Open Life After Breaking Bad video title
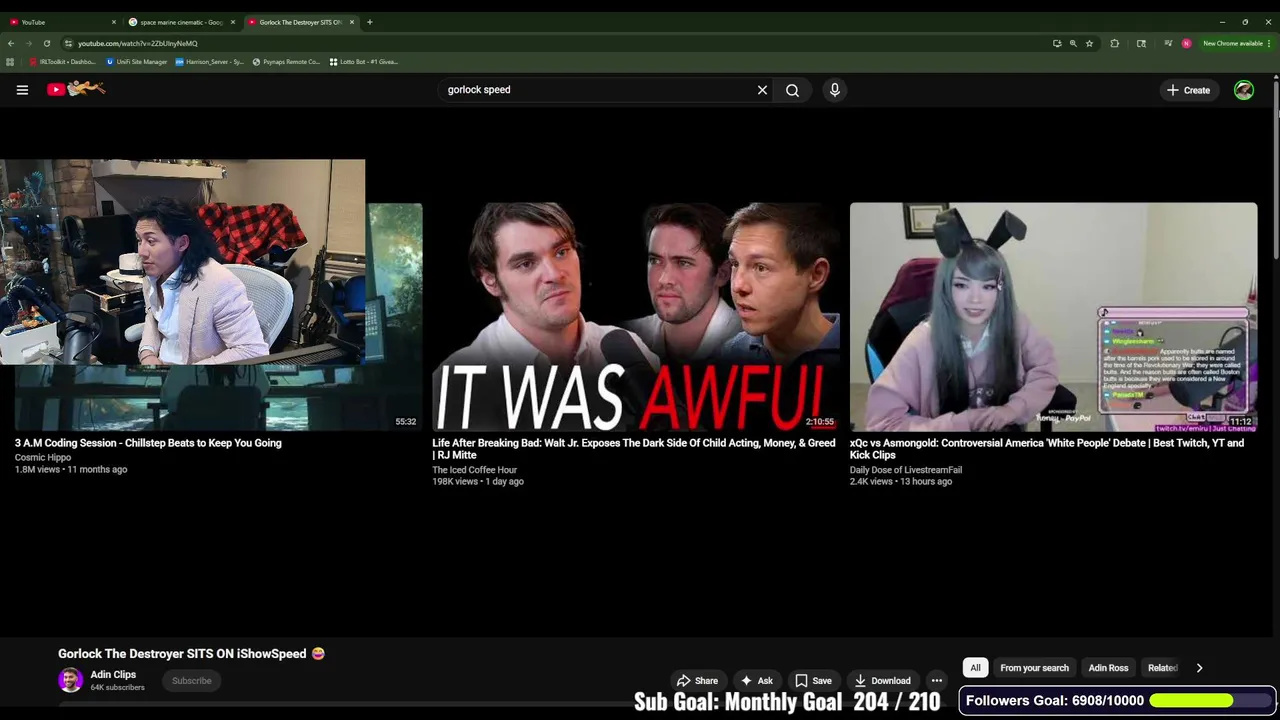The height and width of the screenshot is (720, 1280). click(634, 449)
